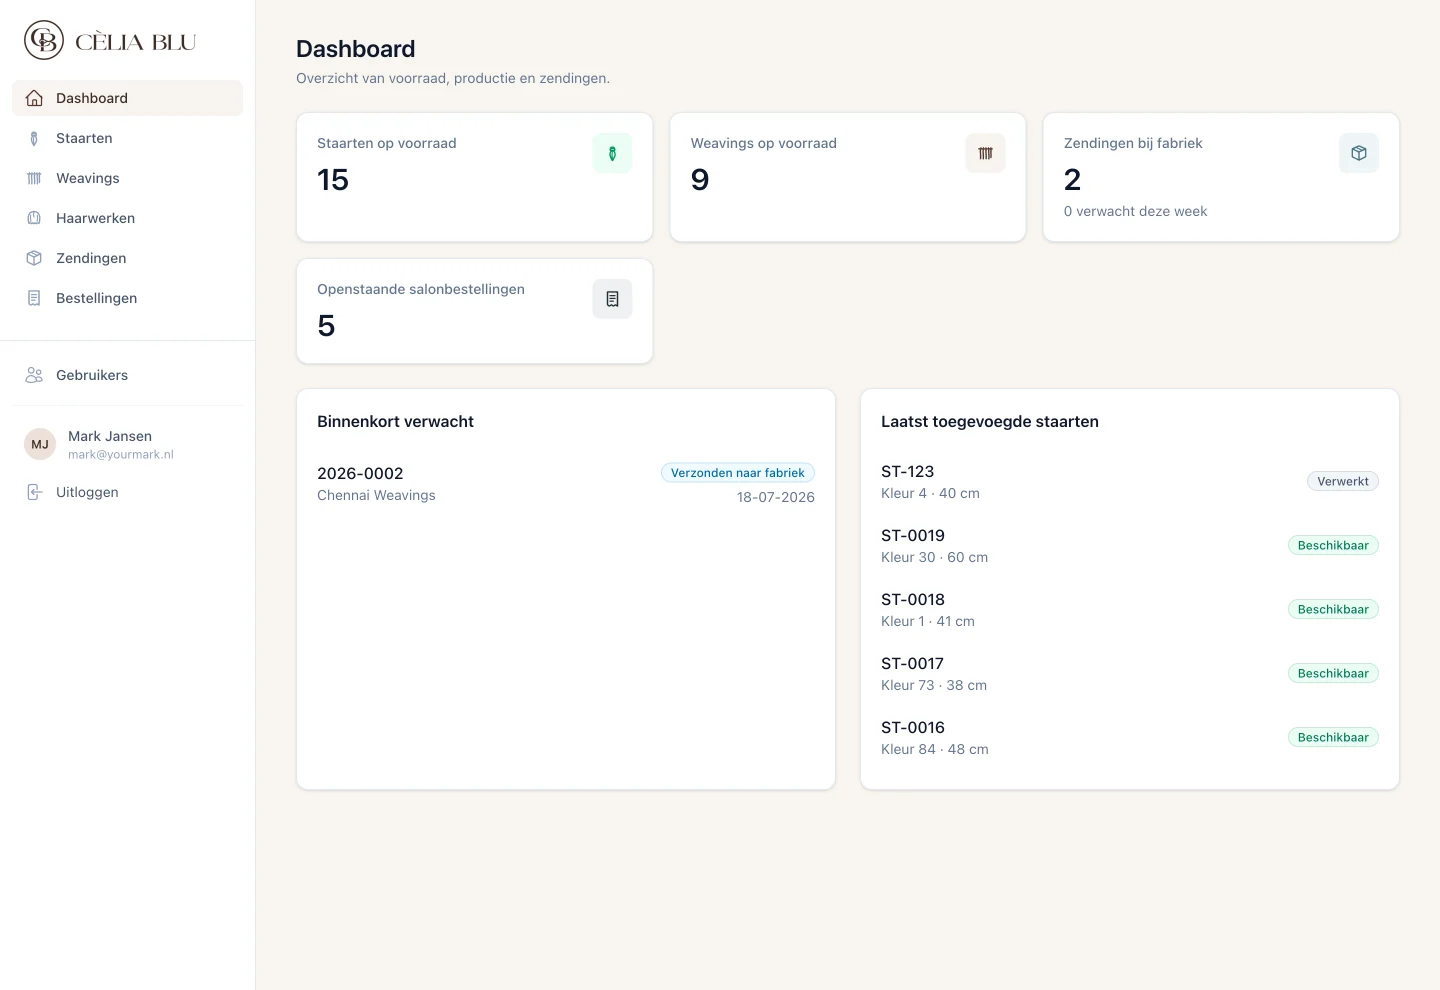Click the Cèlia Blu logo
Screen dimensions: 1440x990
tap(110, 41)
